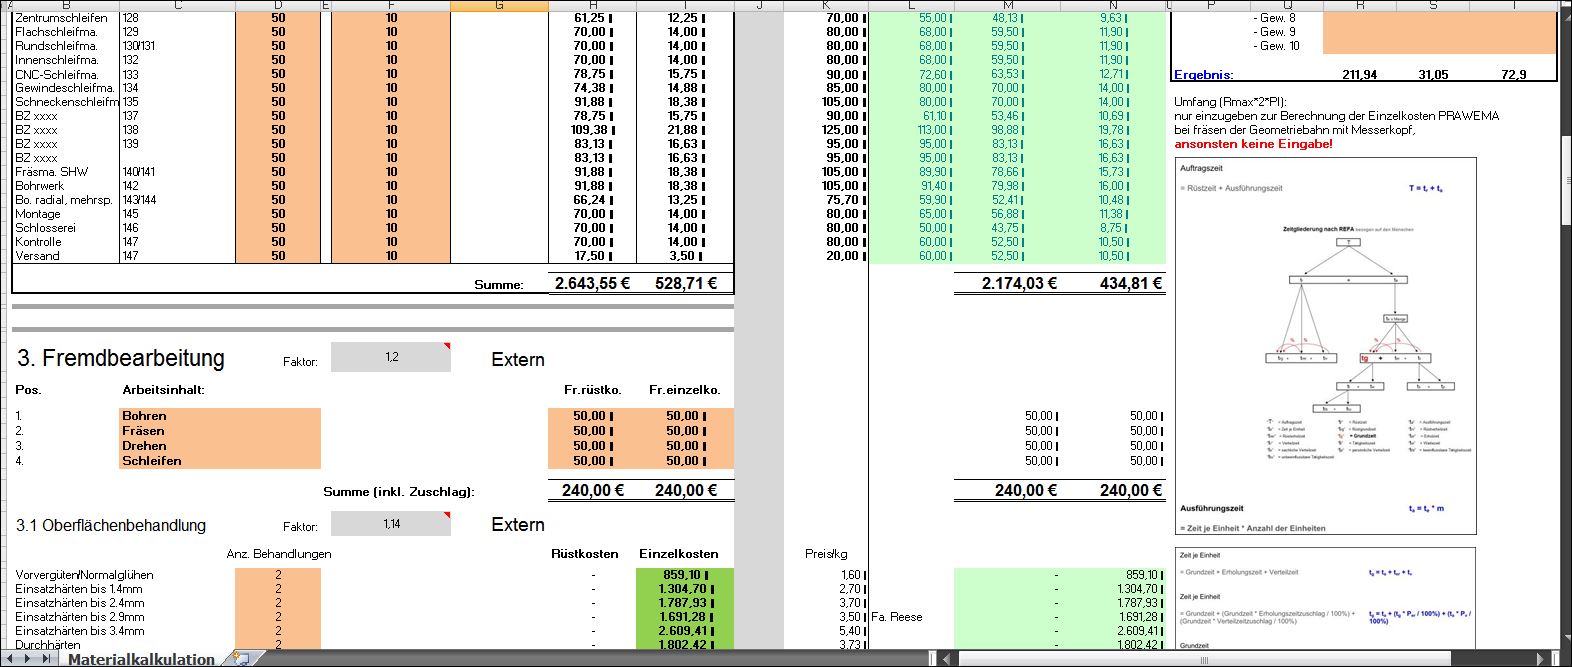Select the orange Bohren cell under Arbeitsinhalt

(x=219, y=415)
